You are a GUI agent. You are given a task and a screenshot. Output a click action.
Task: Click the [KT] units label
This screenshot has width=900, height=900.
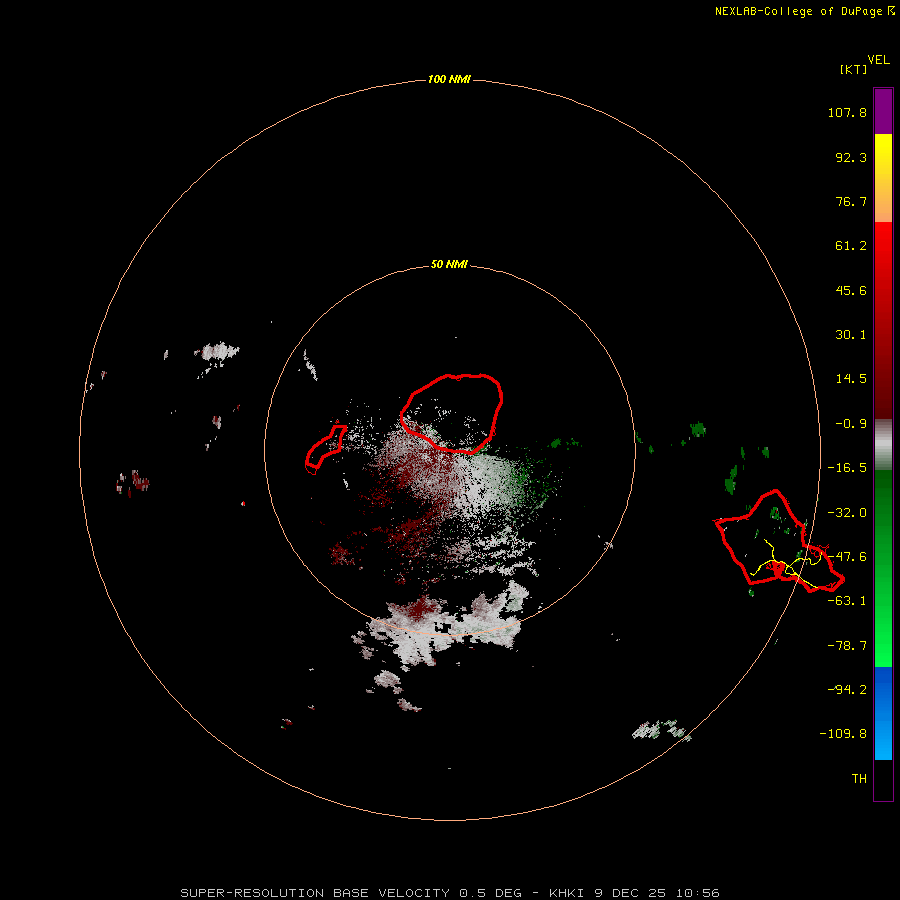(x=854, y=69)
